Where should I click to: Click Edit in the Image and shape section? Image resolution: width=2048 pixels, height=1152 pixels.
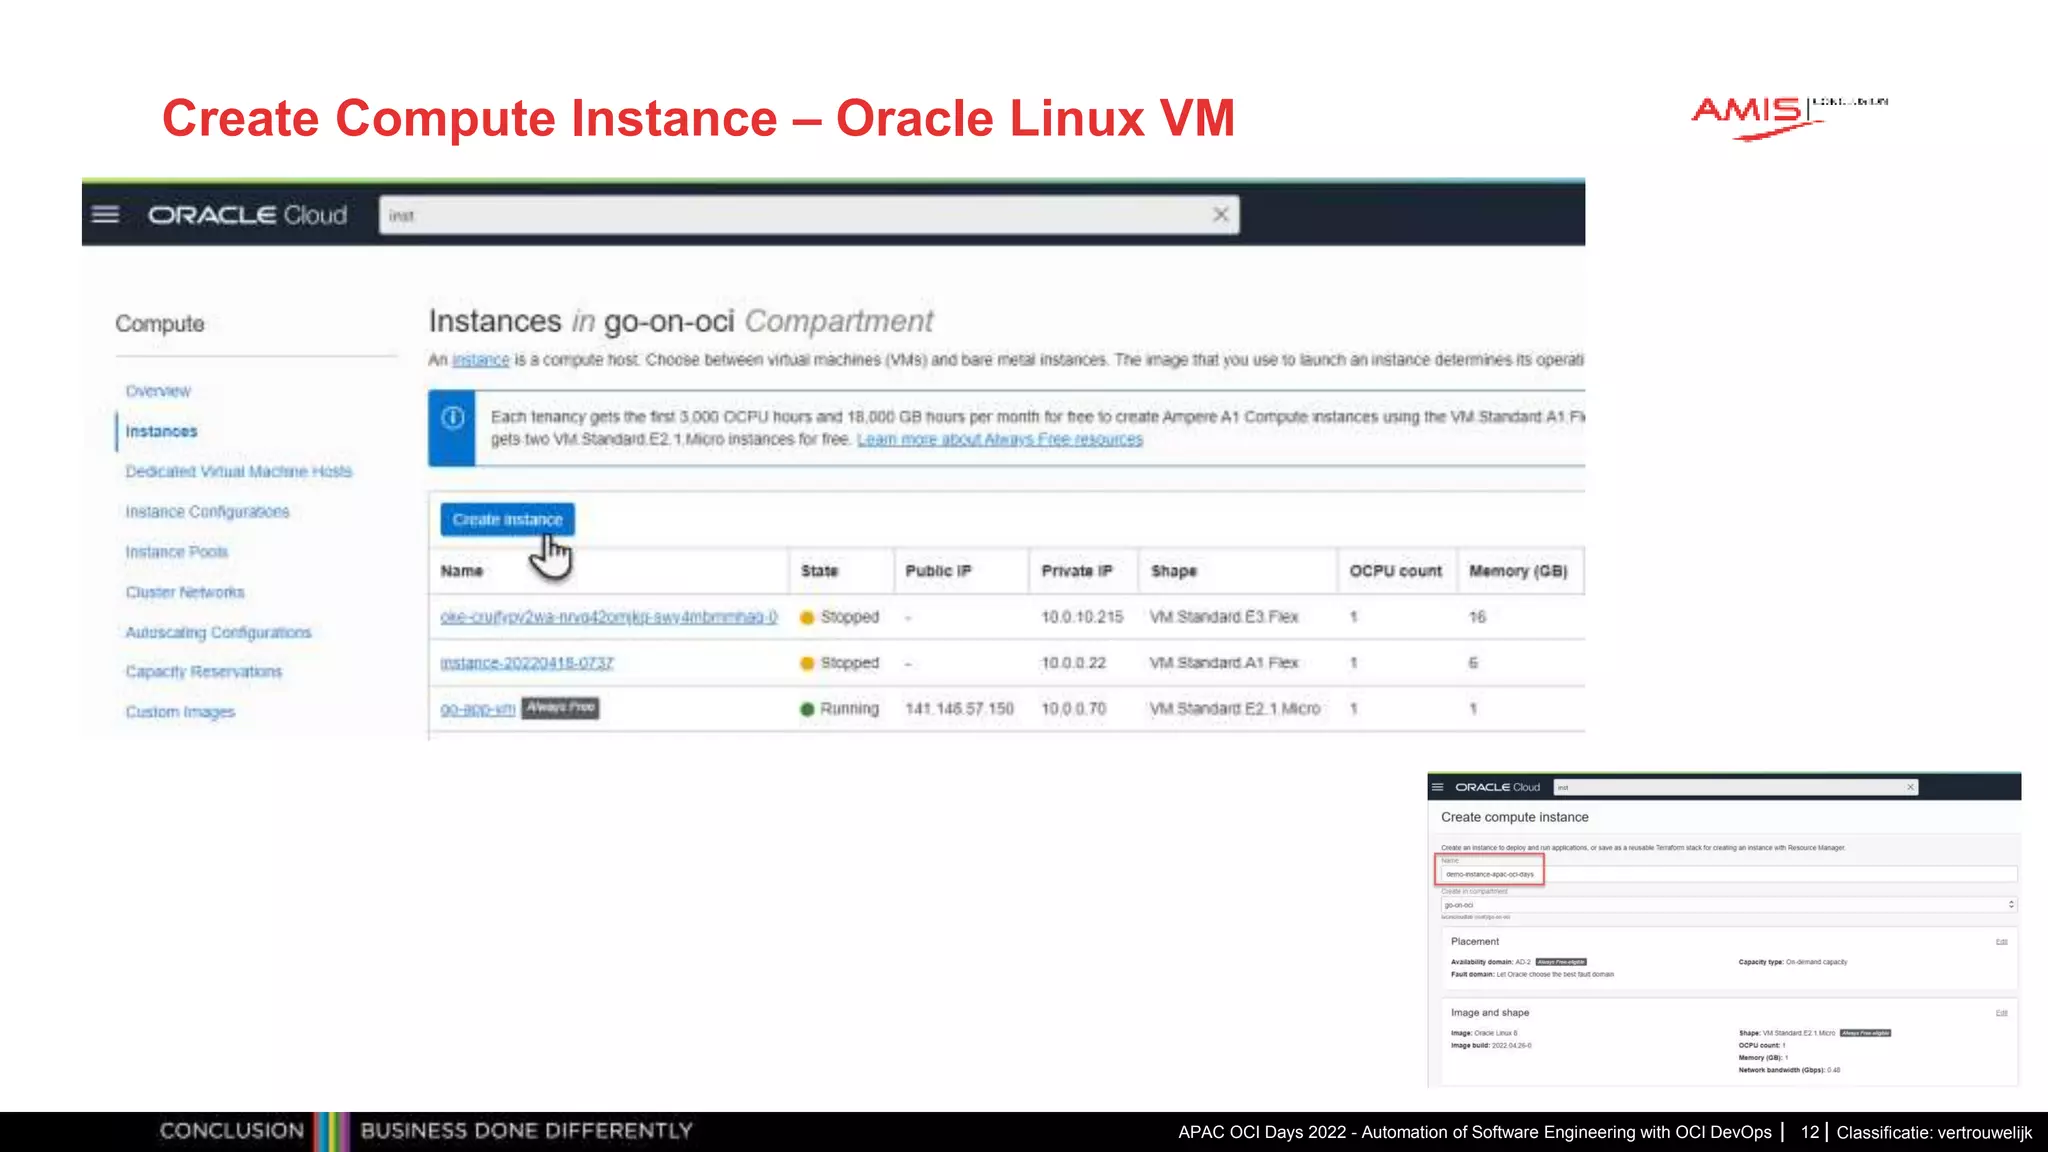pyautogui.click(x=2001, y=1013)
